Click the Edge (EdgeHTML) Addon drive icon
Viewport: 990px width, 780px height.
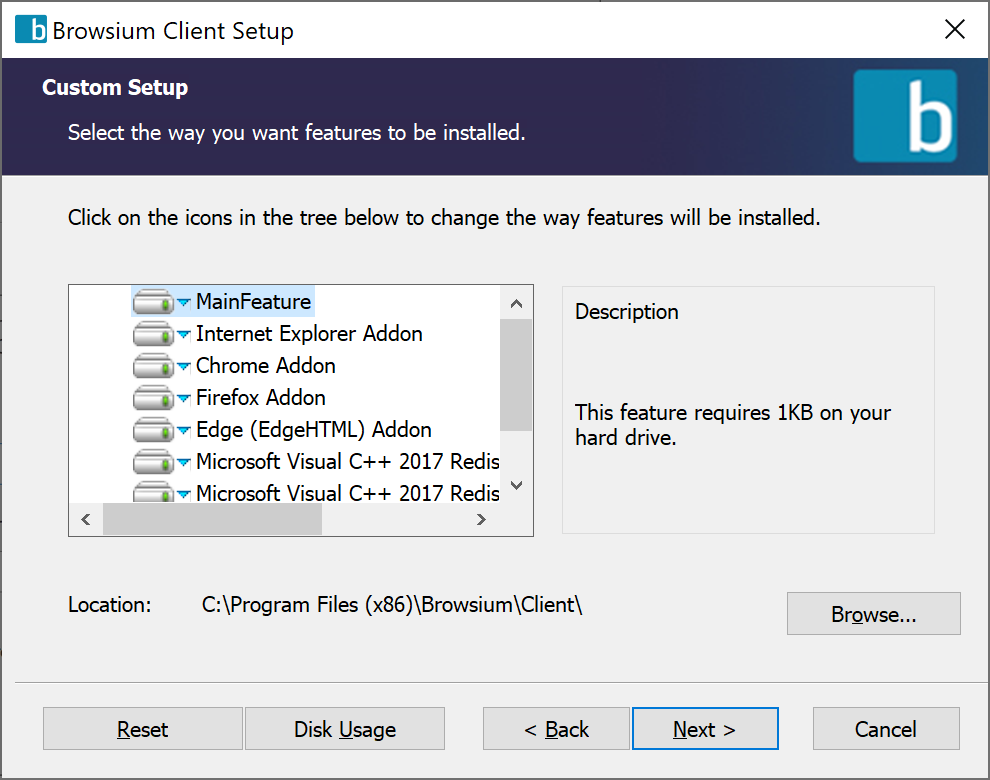[x=159, y=430]
